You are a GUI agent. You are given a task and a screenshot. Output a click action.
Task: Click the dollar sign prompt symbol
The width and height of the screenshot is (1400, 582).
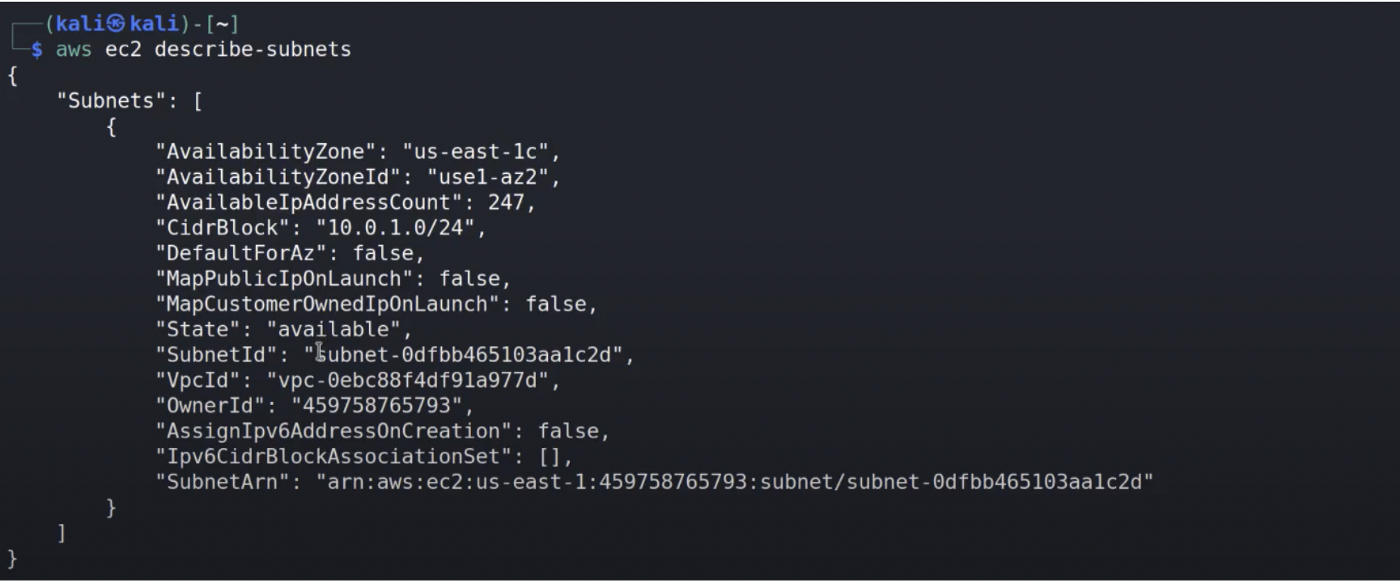click(37, 49)
